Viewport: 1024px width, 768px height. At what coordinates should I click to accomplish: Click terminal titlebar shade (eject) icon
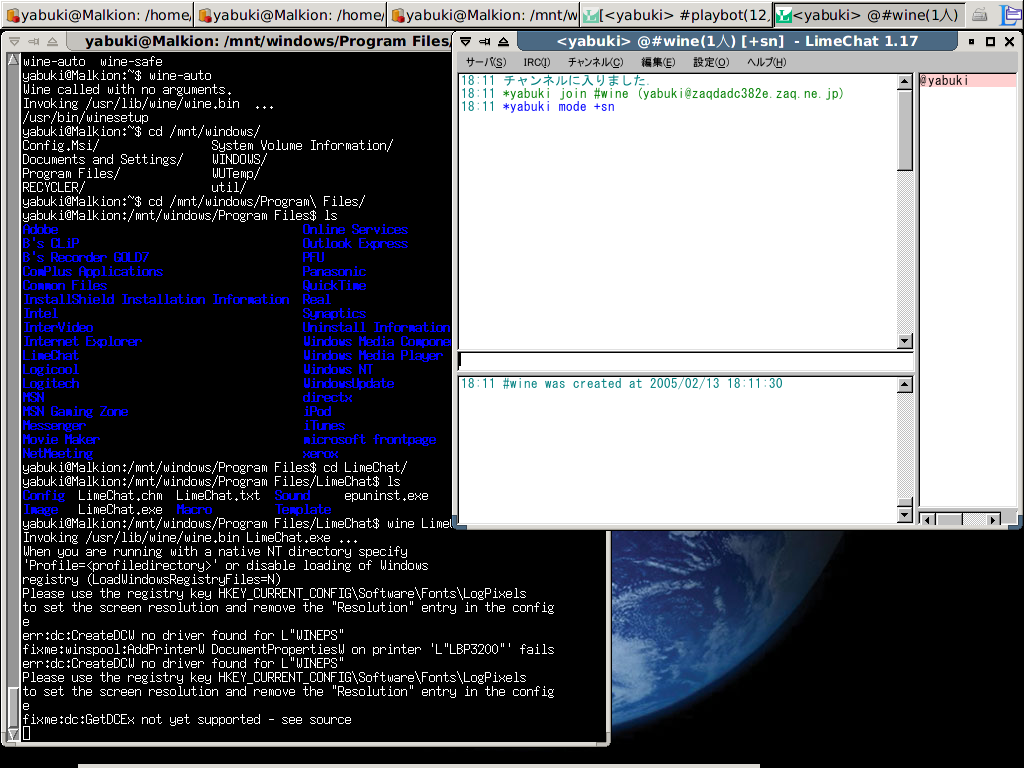pyautogui.click(x=53, y=41)
